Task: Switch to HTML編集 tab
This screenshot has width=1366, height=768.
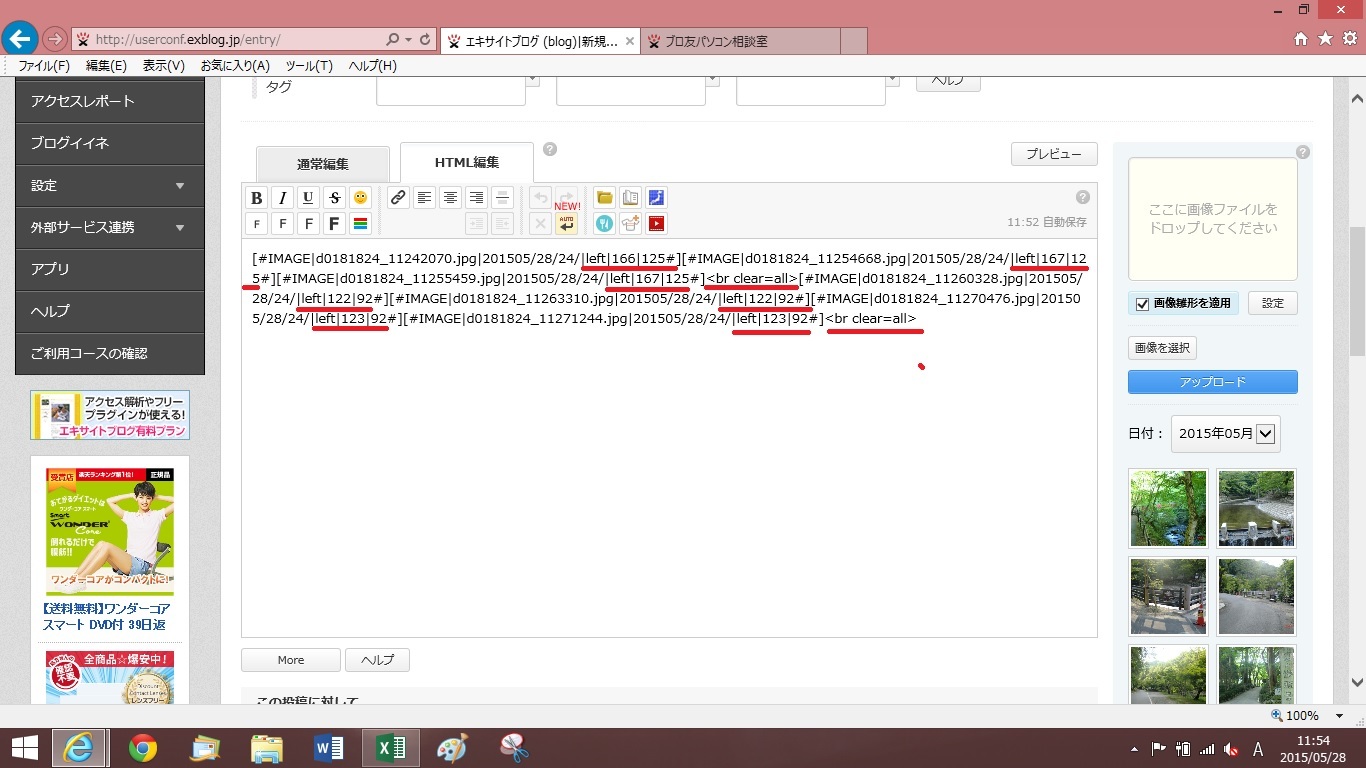Action: (x=467, y=162)
